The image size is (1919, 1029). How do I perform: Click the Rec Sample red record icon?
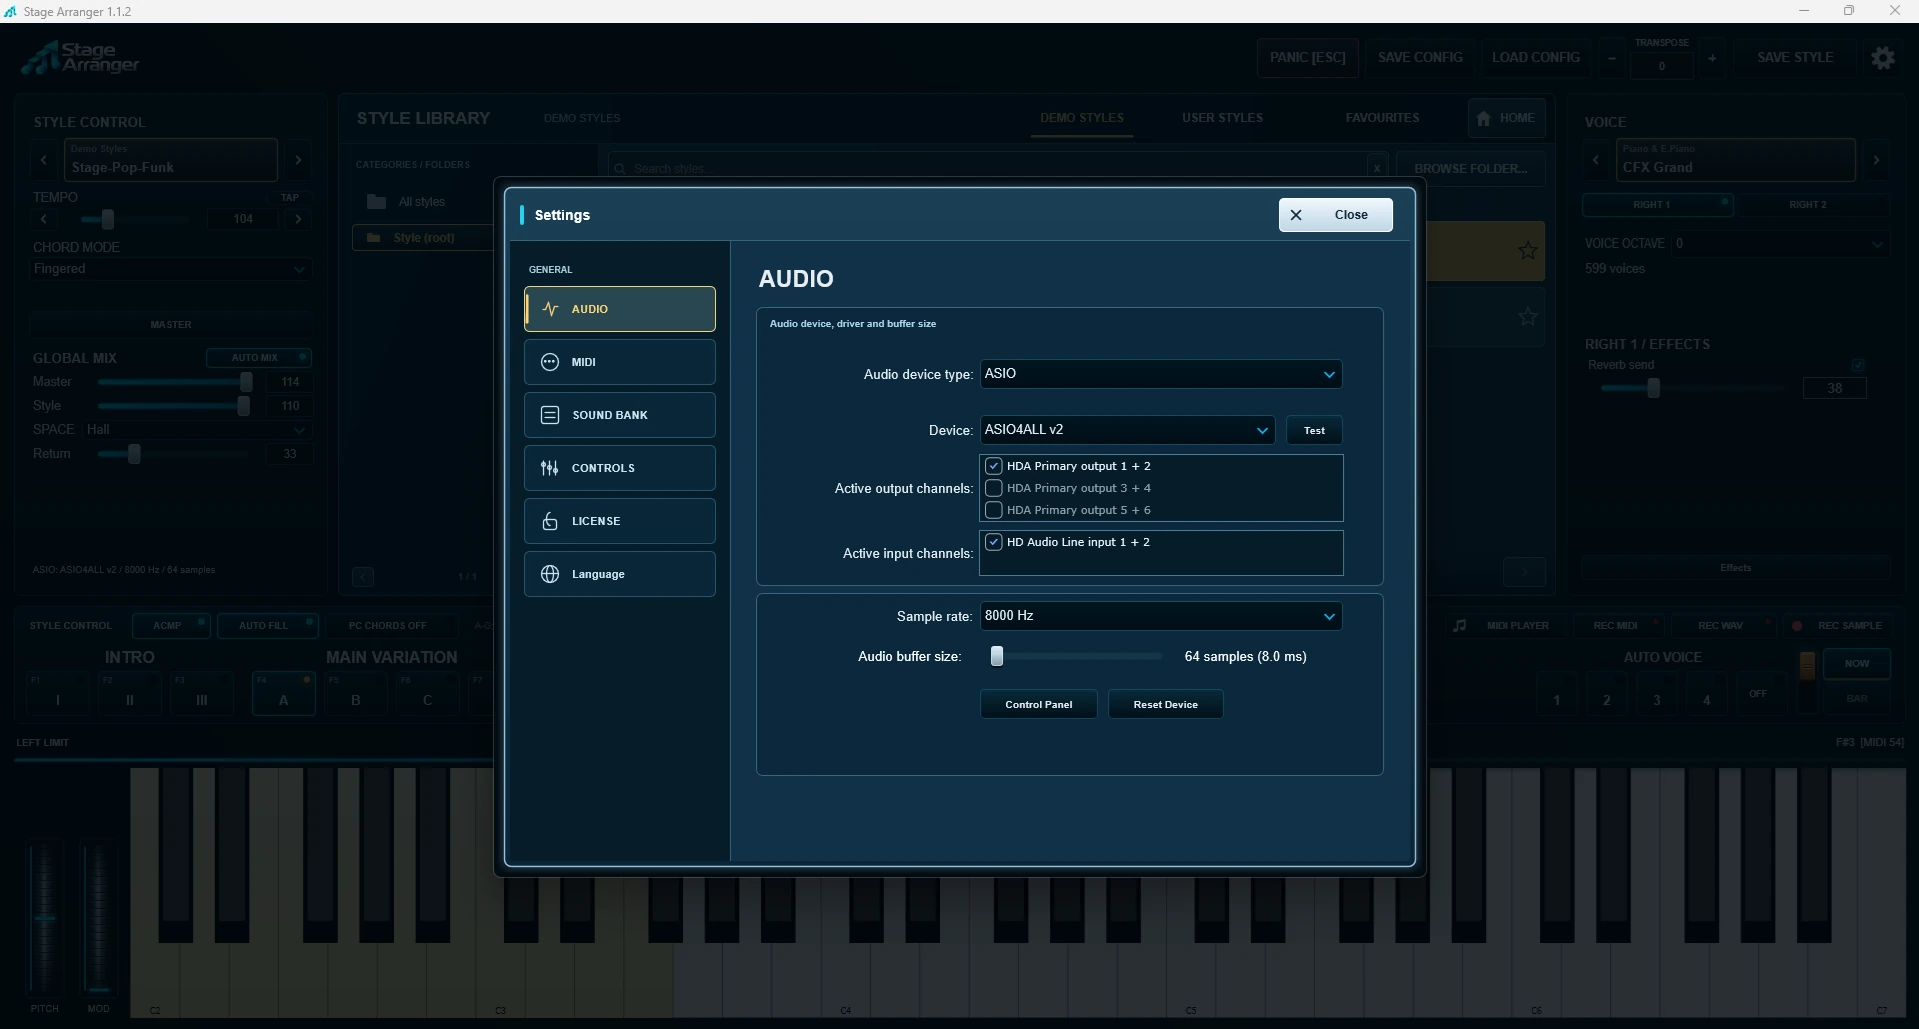(1797, 626)
